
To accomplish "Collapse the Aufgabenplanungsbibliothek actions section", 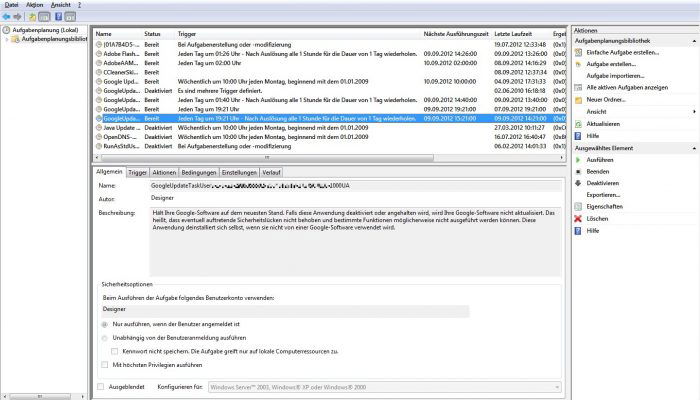I will click(x=694, y=41).
